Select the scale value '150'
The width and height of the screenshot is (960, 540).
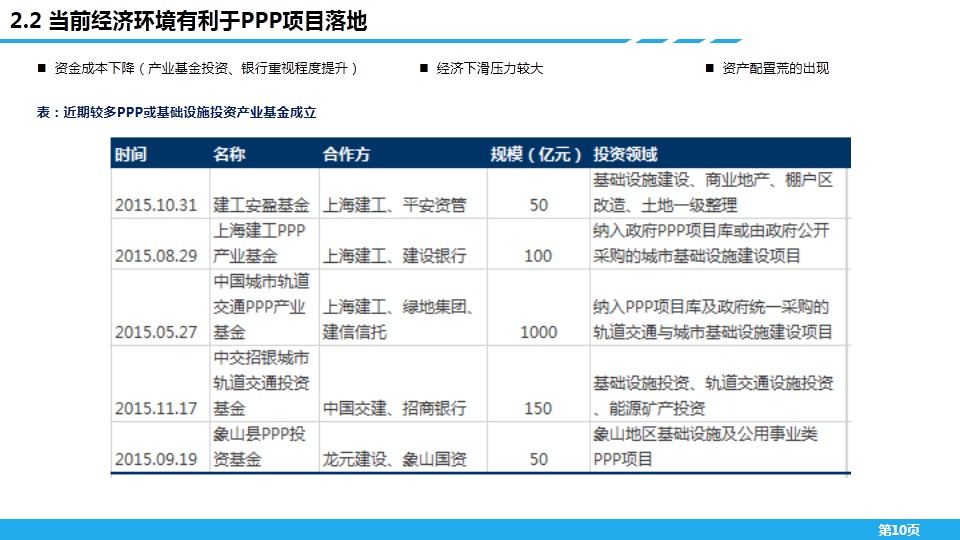tap(538, 408)
